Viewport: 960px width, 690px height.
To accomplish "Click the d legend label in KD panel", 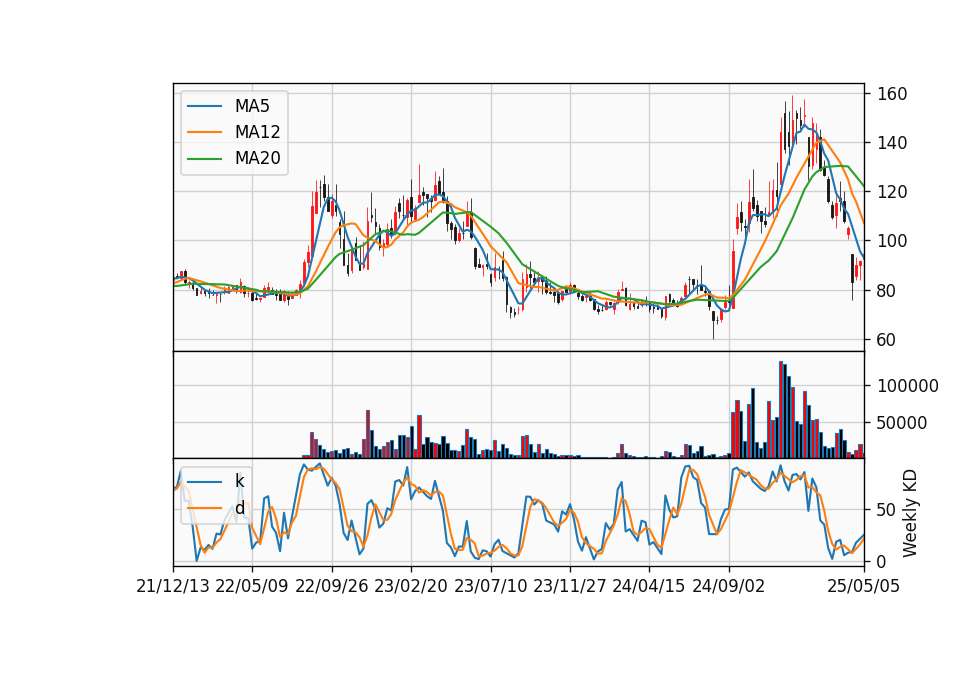I will click(239, 508).
